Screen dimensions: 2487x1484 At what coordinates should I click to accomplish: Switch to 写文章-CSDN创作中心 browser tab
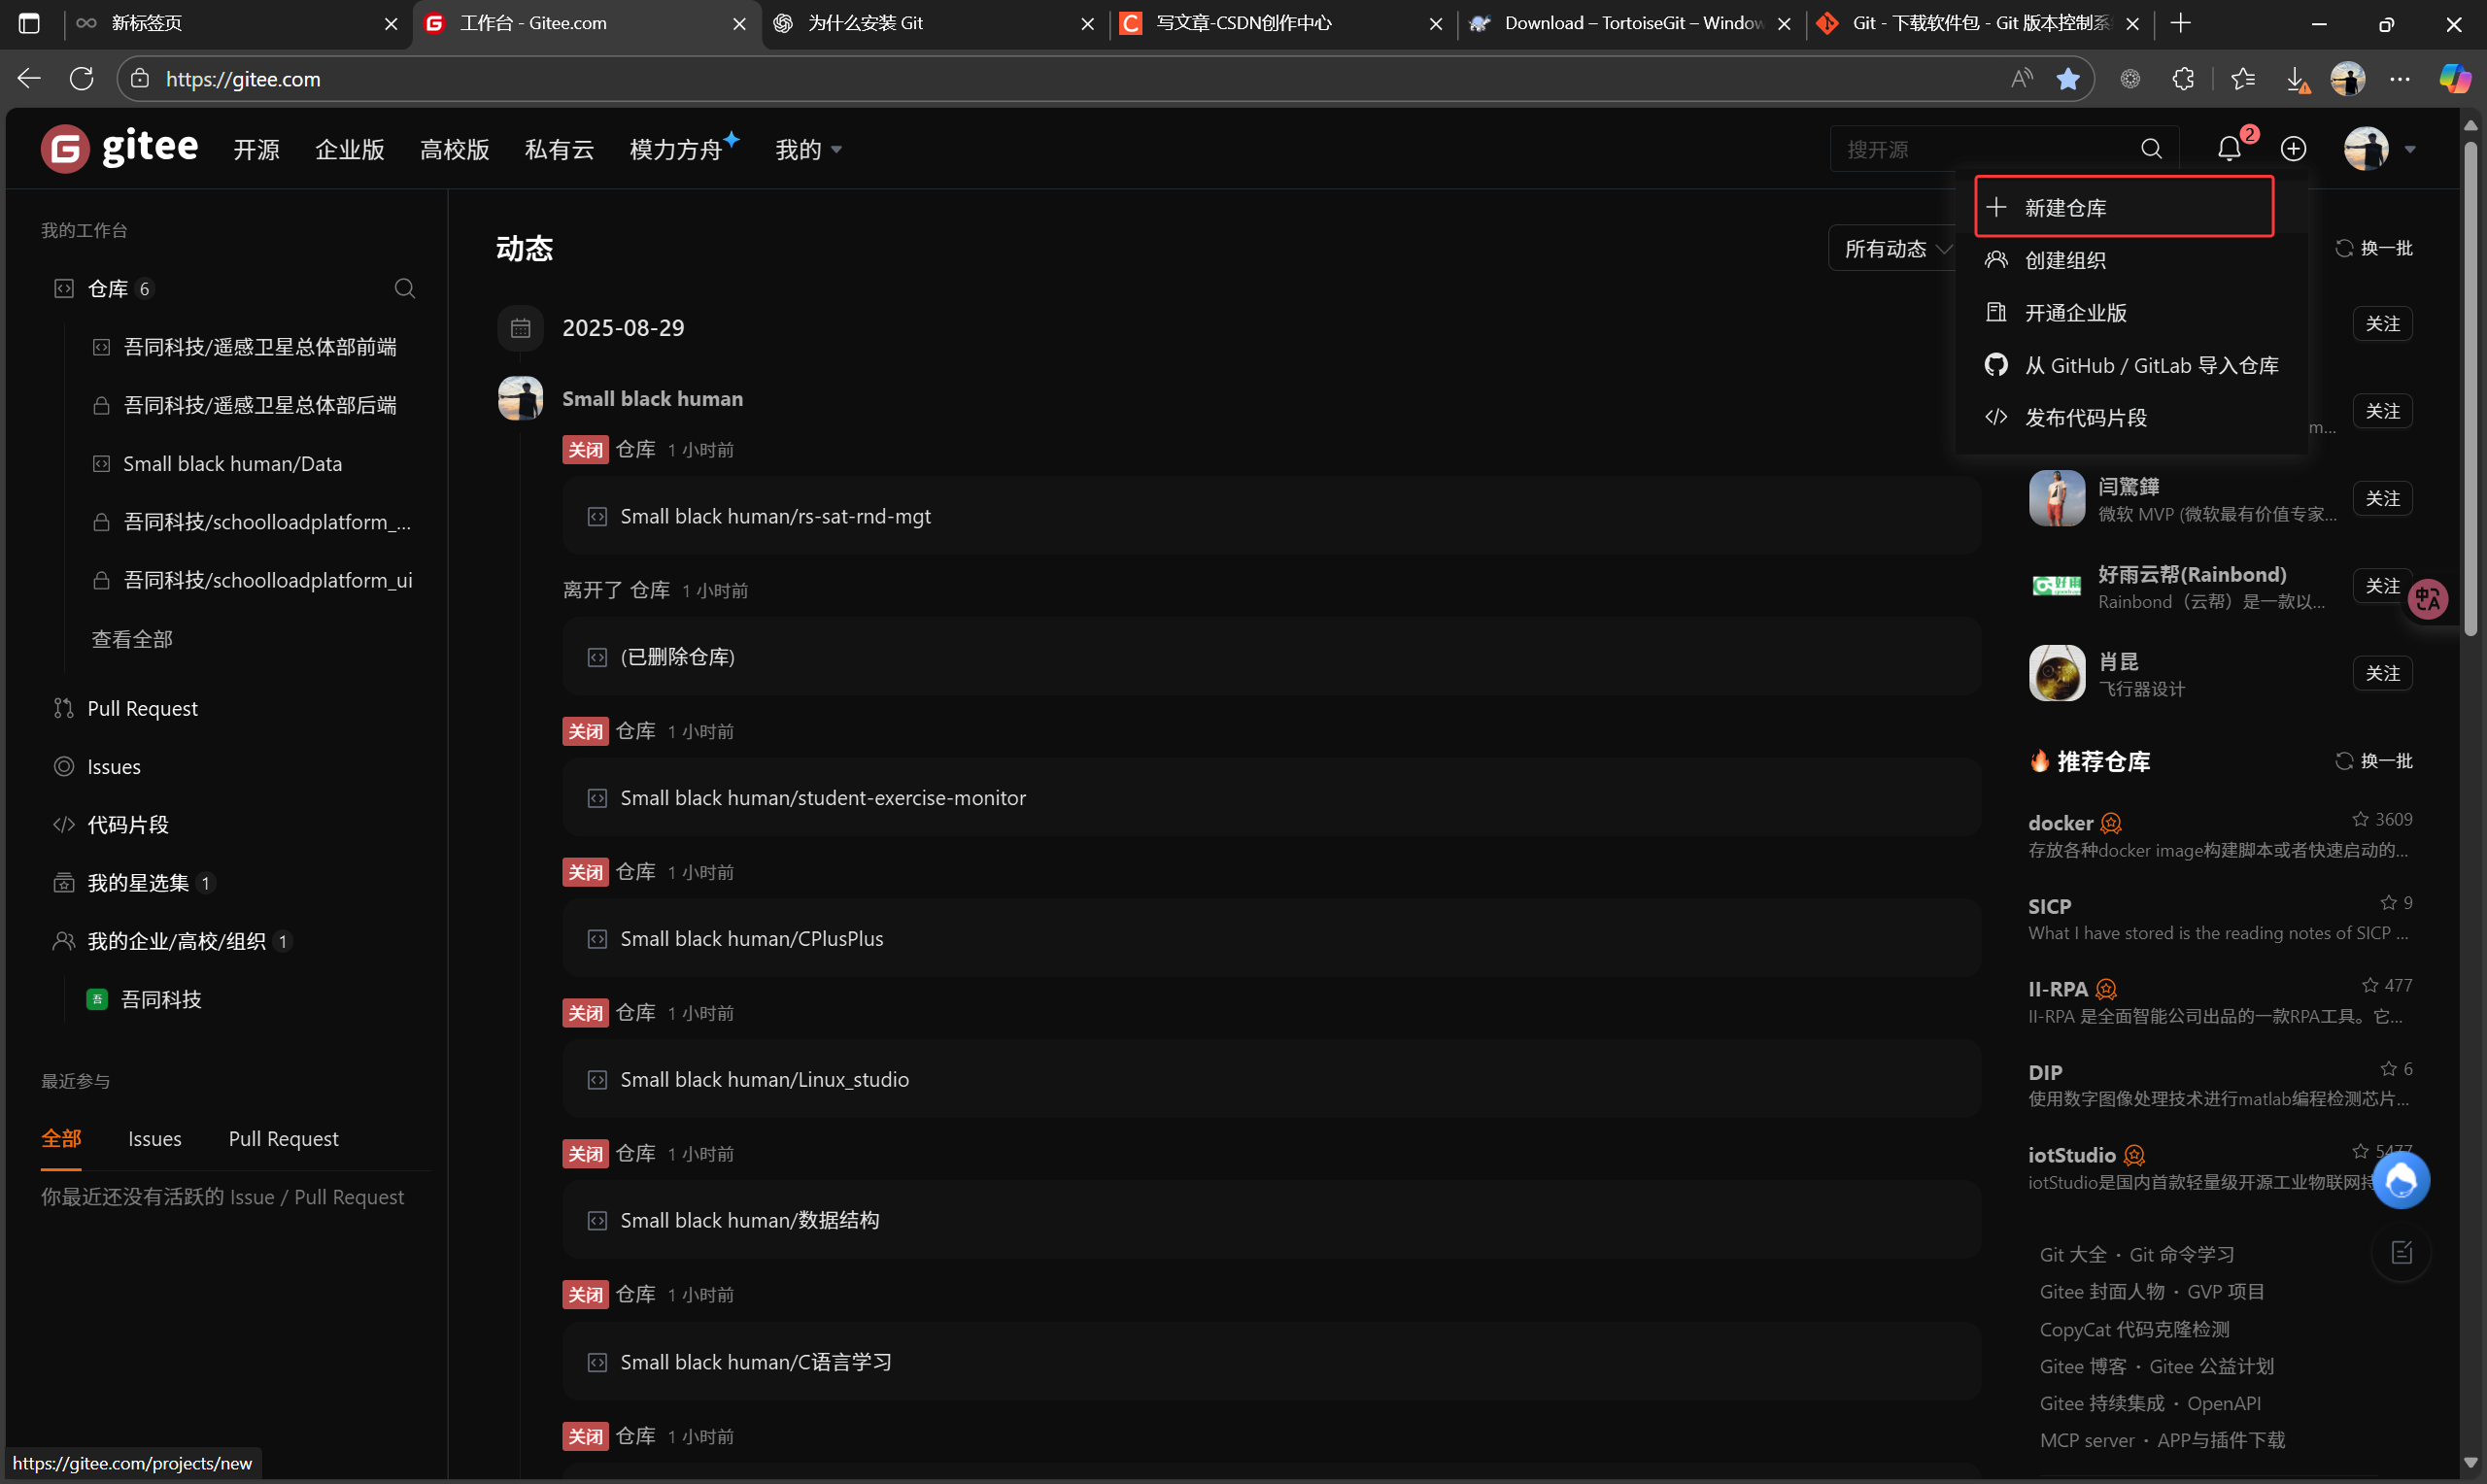pos(1282,23)
